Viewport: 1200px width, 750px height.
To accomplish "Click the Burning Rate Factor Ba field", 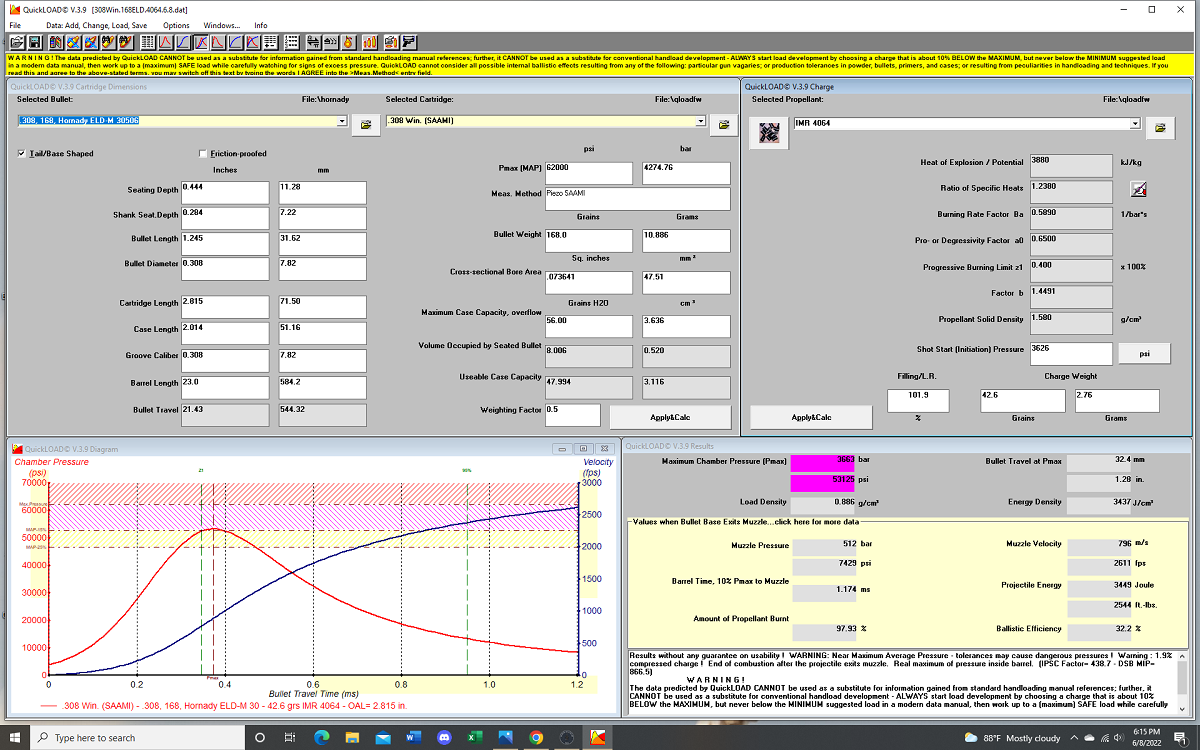I will [1069, 217].
